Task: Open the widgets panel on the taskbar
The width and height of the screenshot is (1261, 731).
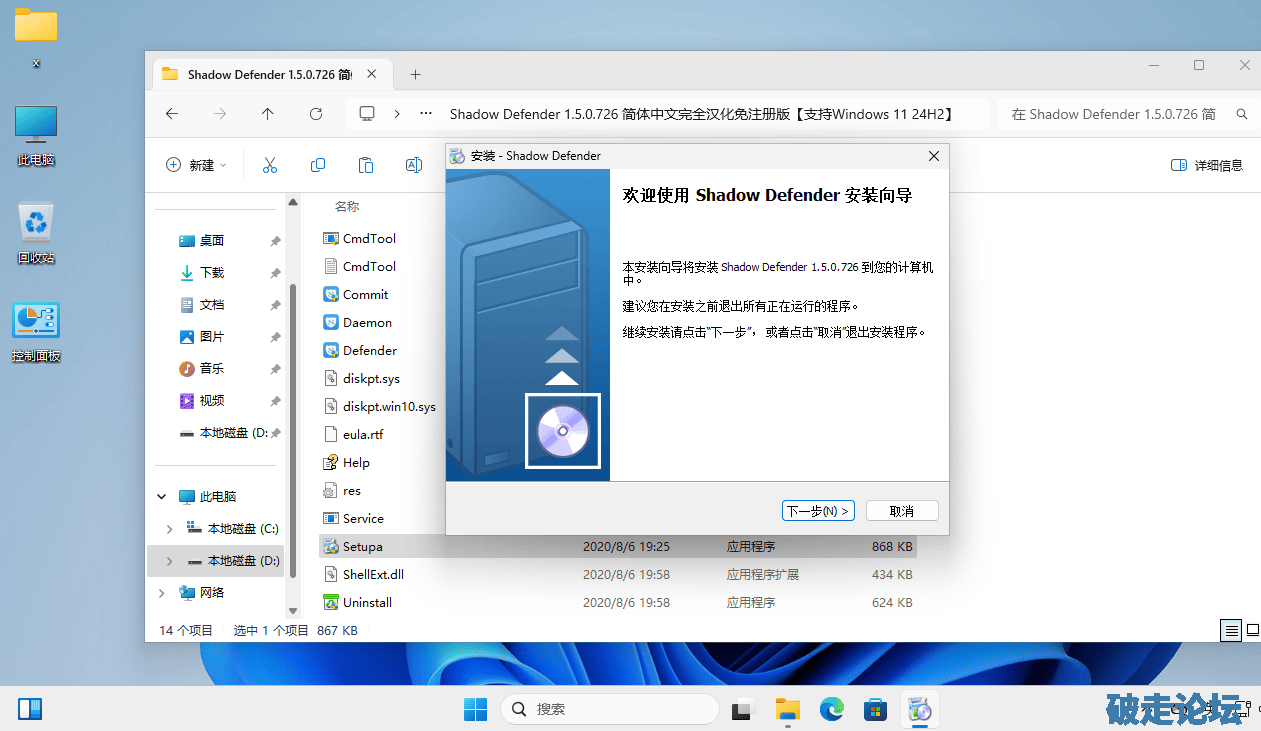Action: tap(30, 709)
